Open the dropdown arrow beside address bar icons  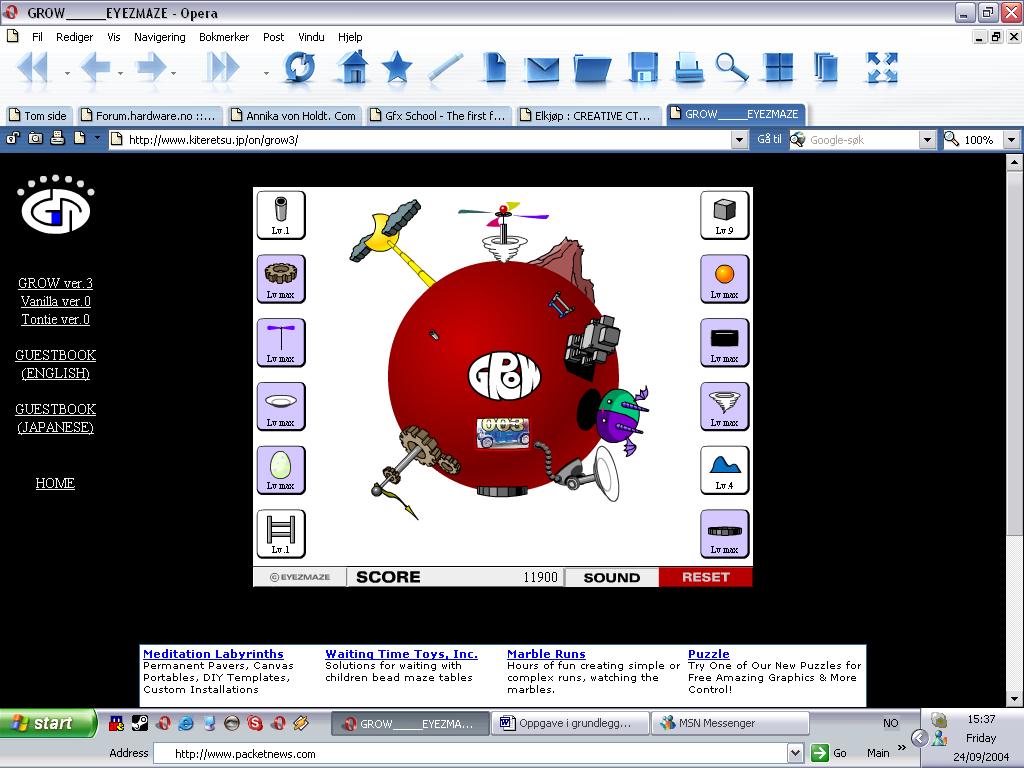click(x=97, y=138)
